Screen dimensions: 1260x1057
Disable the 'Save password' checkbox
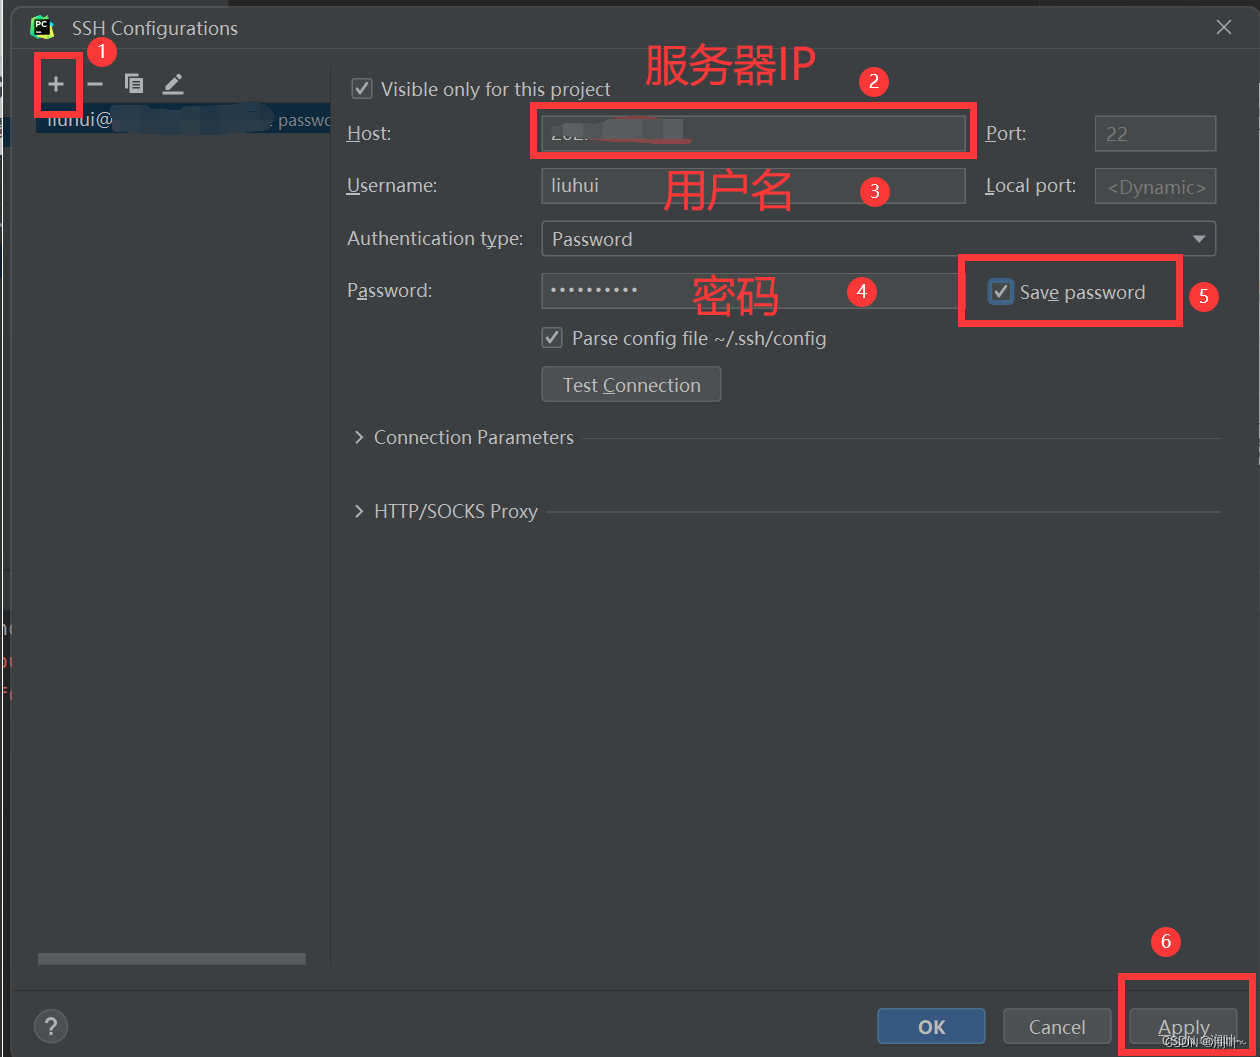click(x=1000, y=291)
